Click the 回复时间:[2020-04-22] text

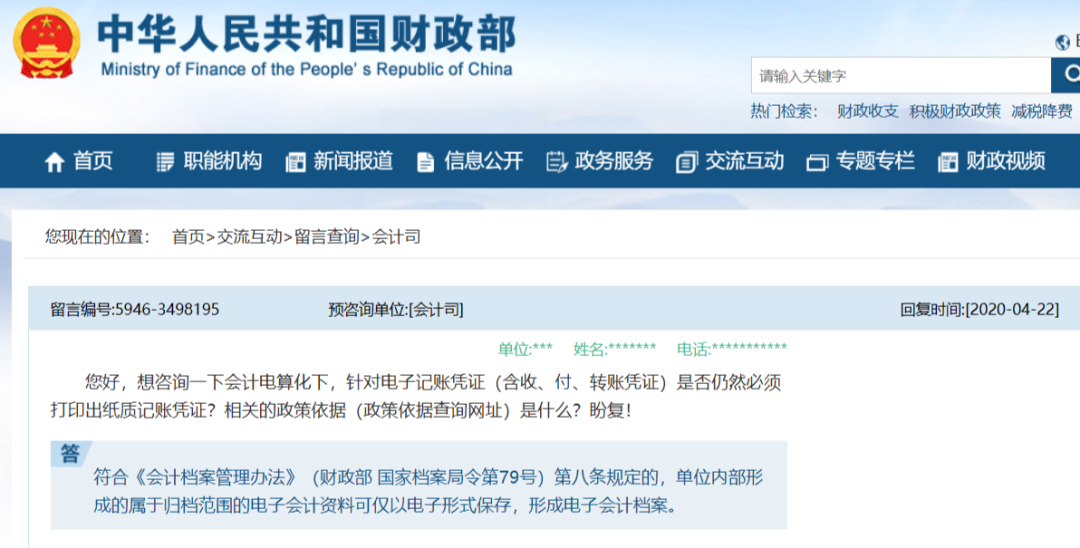pos(979,309)
